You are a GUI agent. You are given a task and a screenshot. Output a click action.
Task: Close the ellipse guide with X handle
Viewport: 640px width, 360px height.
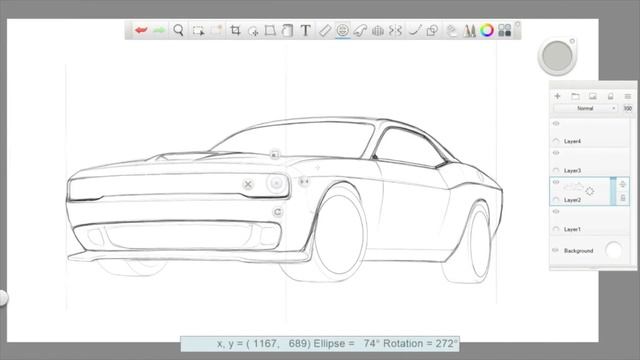coord(248,184)
